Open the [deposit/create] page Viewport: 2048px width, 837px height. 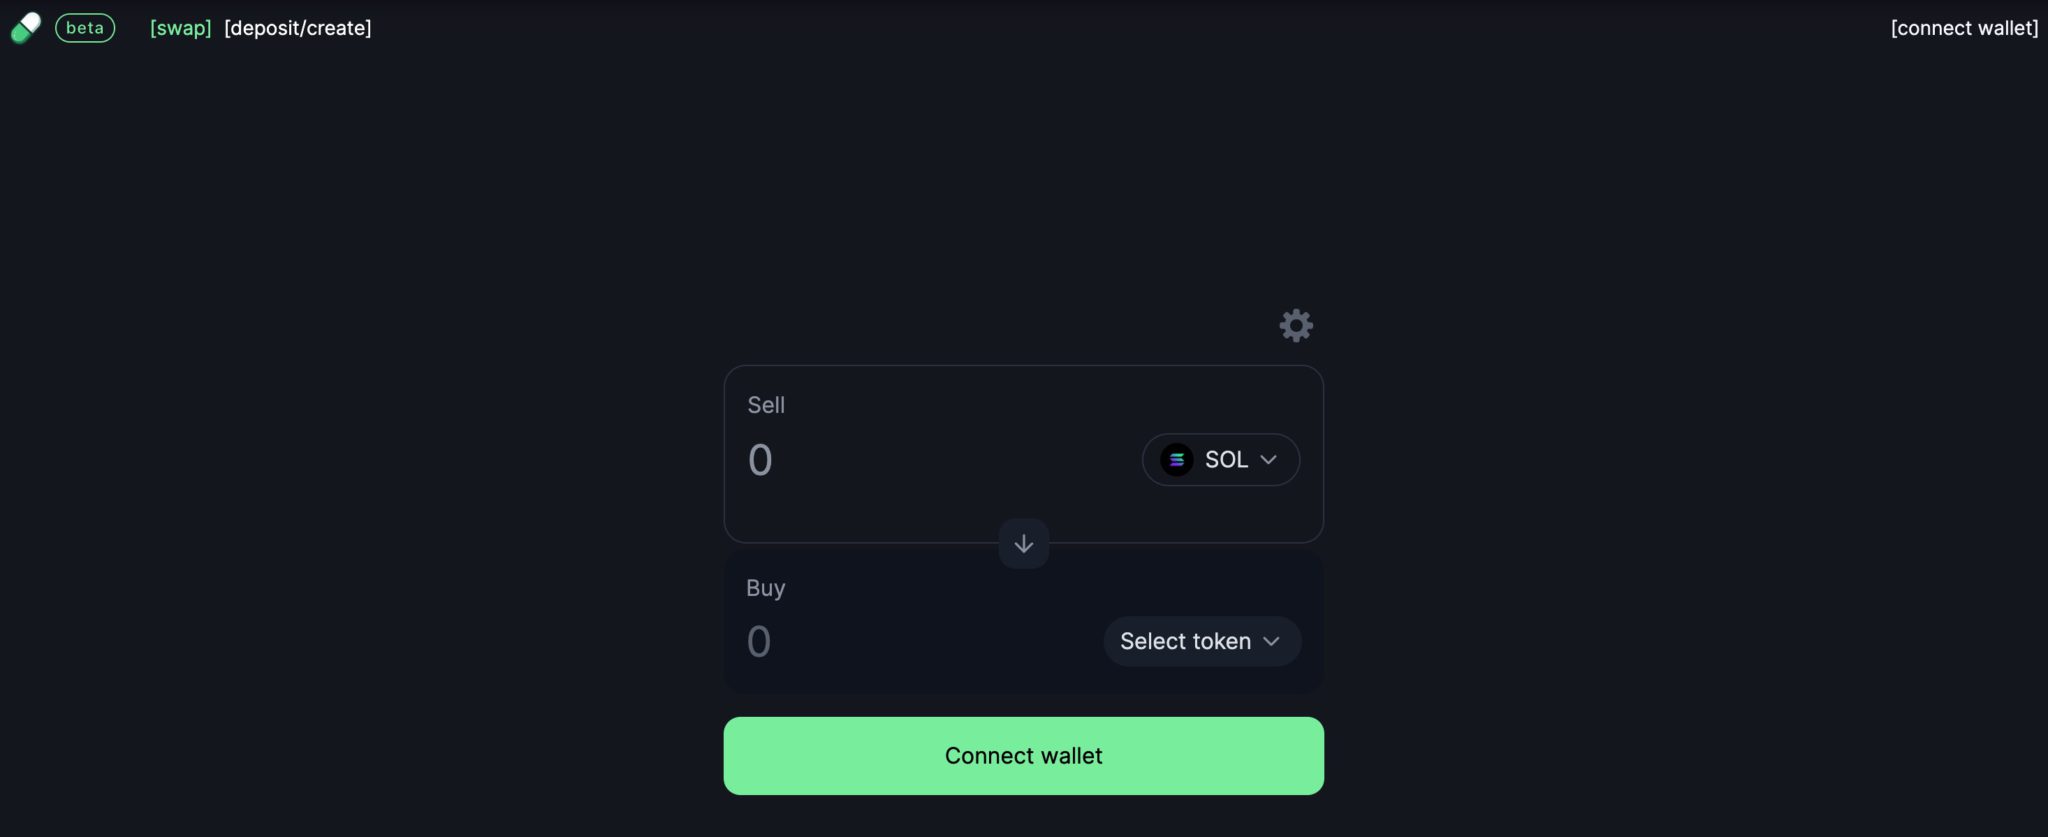point(298,28)
